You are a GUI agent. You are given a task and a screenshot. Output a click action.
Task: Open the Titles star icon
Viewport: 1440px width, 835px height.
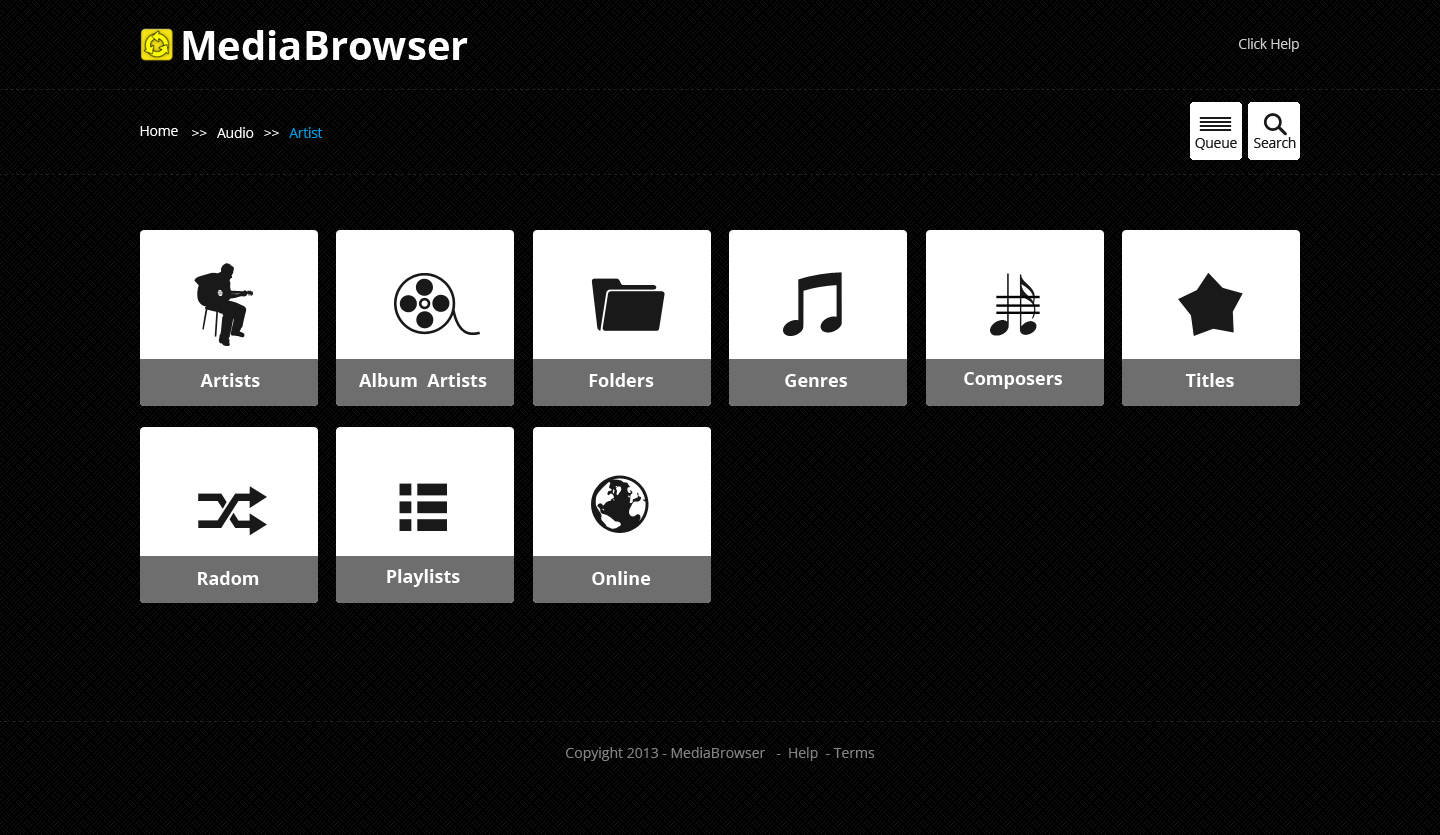(x=1210, y=304)
